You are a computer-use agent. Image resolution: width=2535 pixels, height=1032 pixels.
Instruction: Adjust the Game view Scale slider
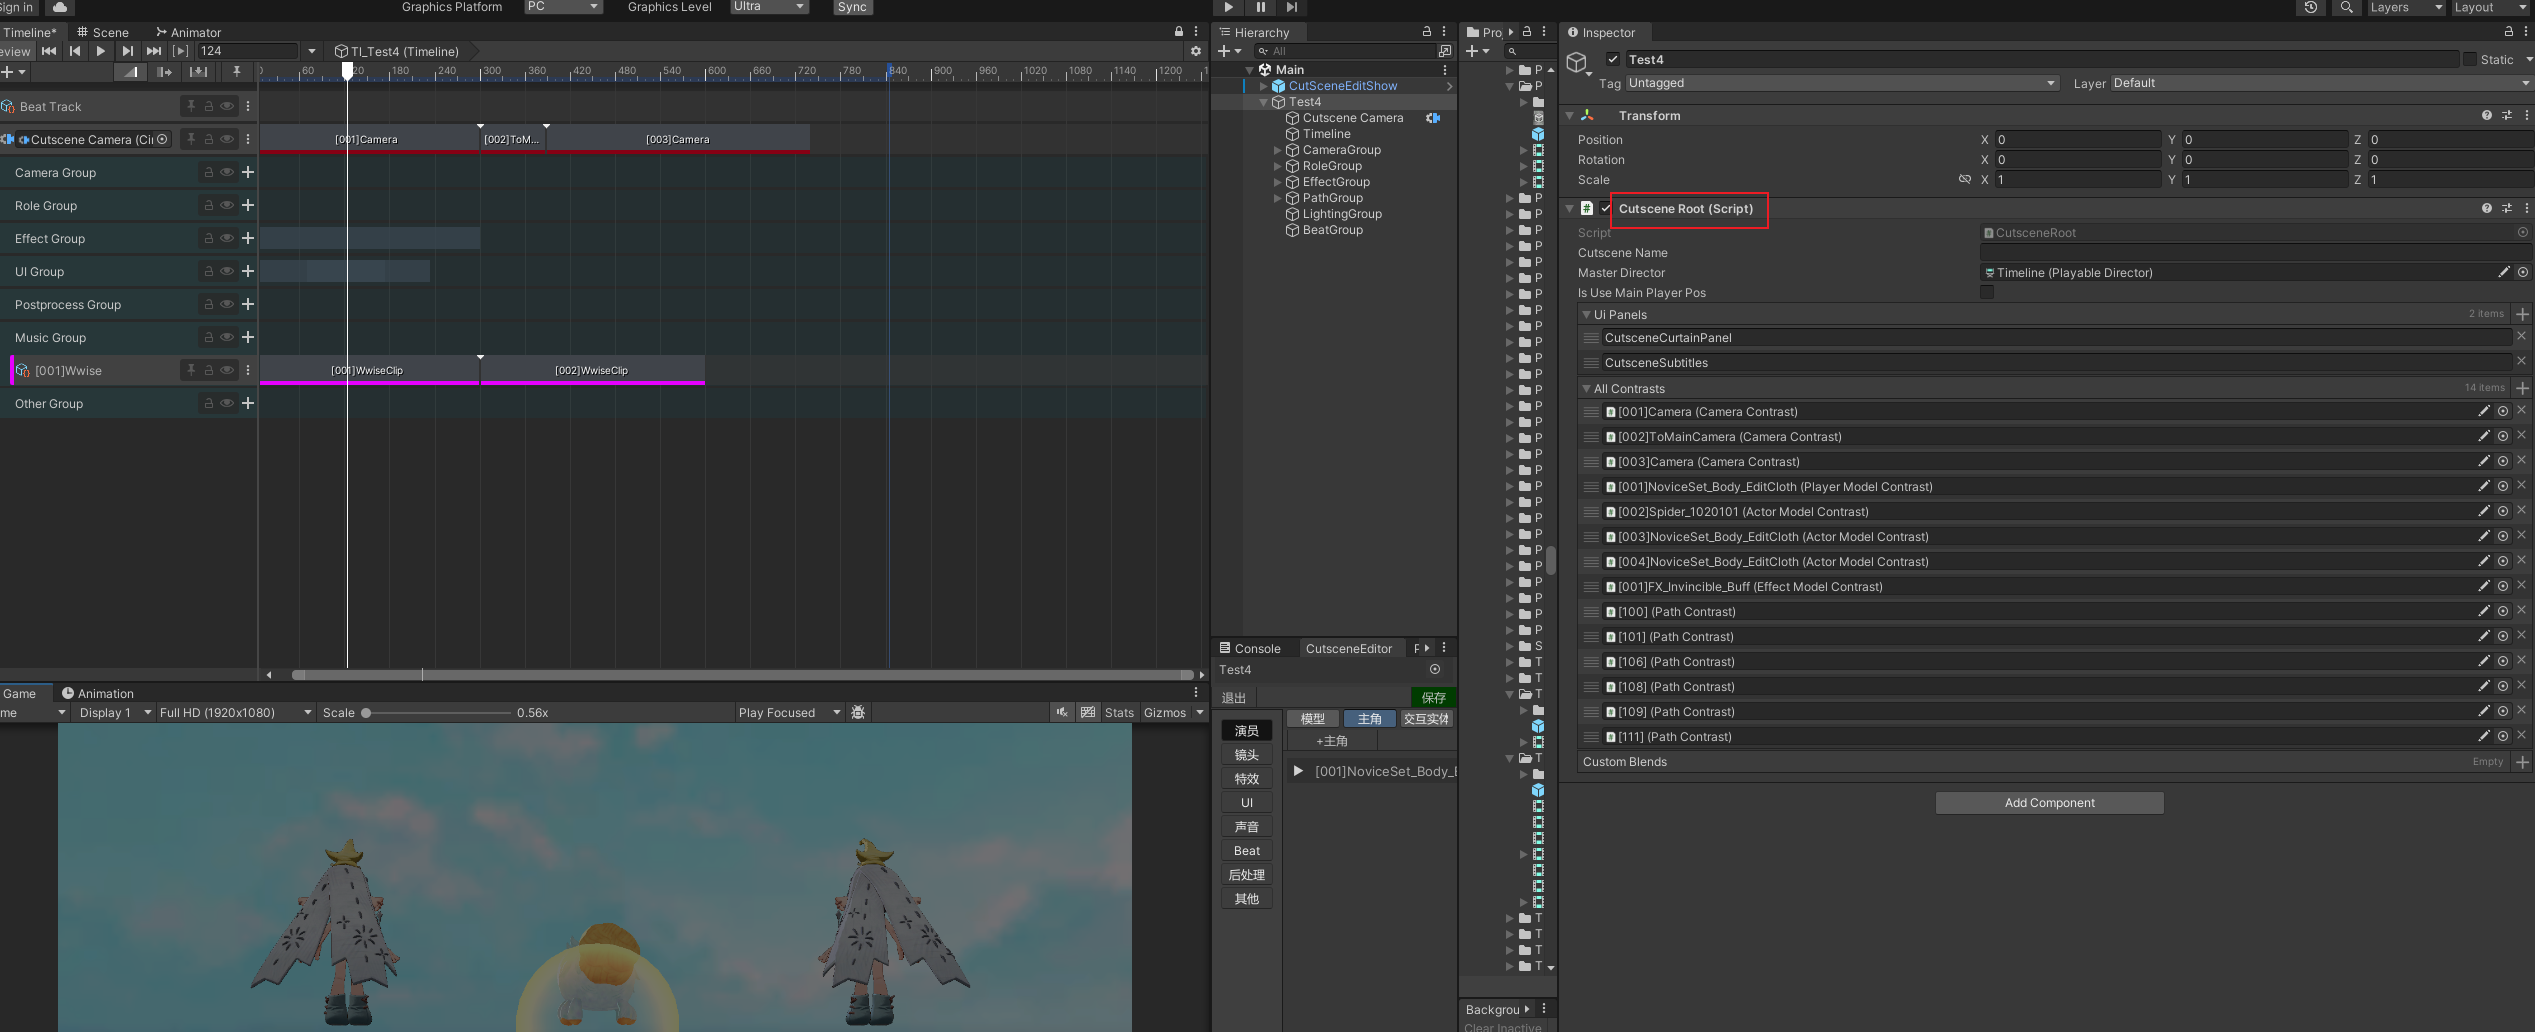[366, 713]
